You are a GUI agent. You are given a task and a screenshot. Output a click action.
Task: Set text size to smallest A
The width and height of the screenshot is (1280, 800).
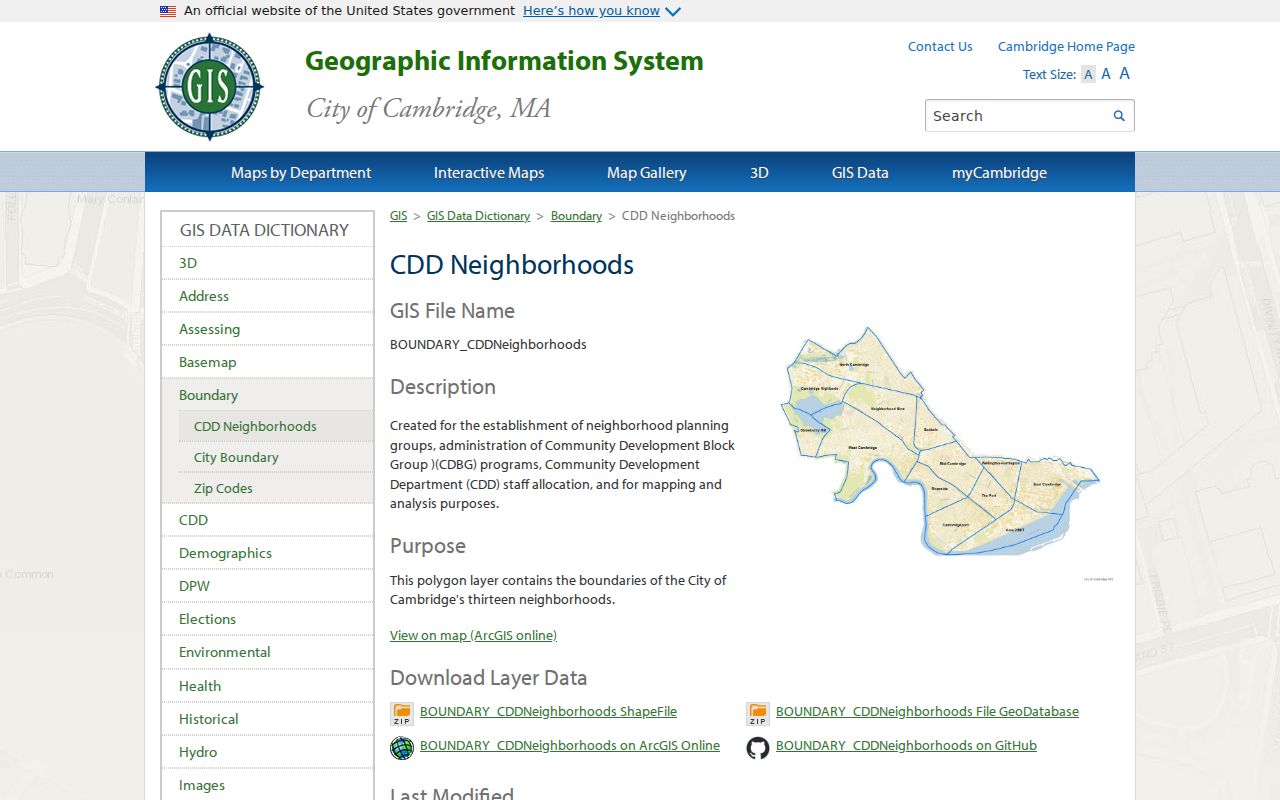coord(1088,75)
